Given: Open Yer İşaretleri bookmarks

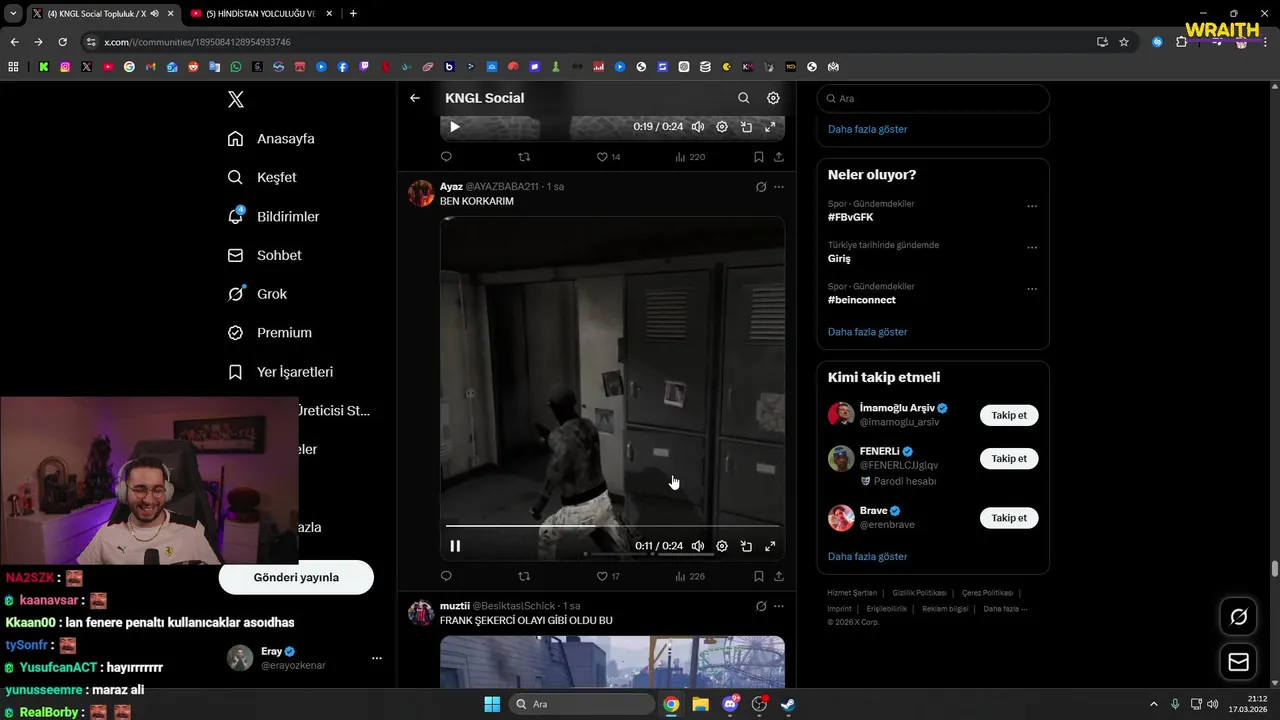Looking at the screenshot, I should tap(280, 372).
